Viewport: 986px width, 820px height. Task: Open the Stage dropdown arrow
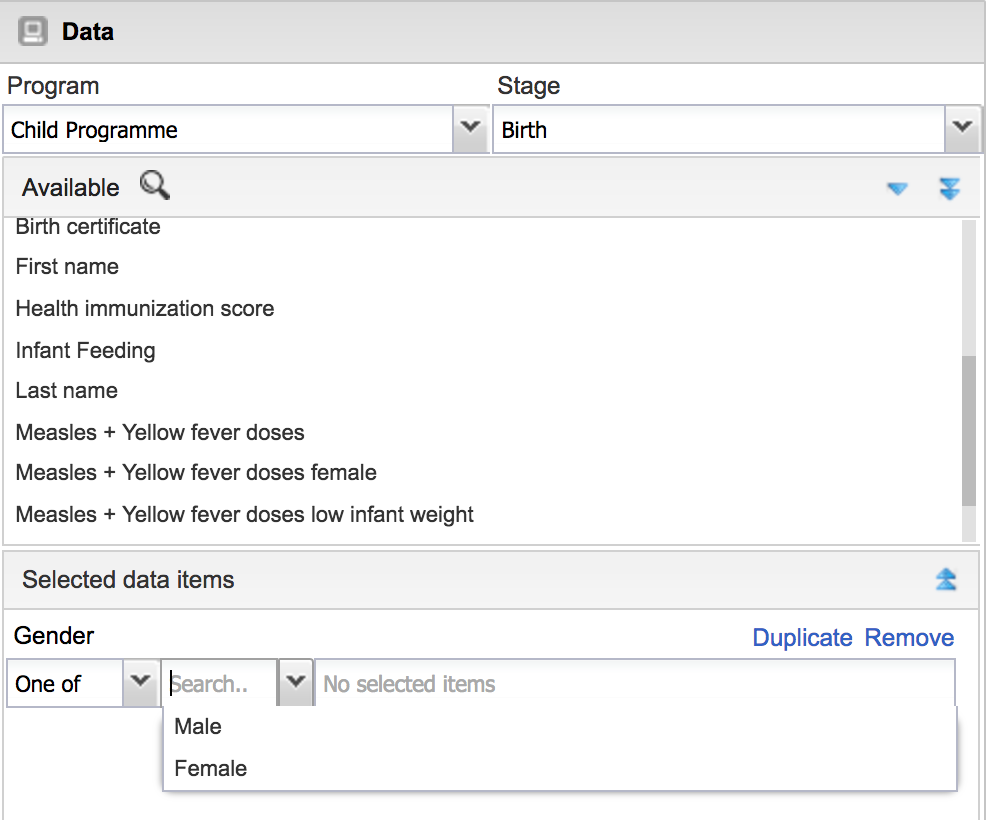pos(961,129)
